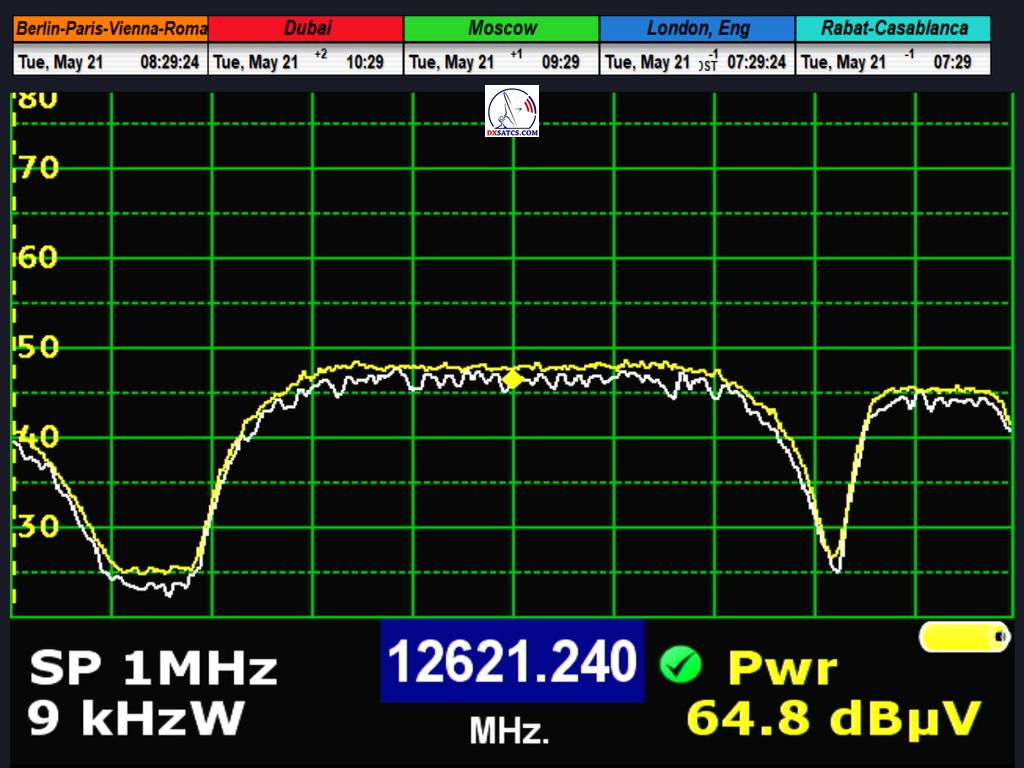Click the Dubai time 10:29
Screen dimensions: 1024x768
tap(365, 62)
